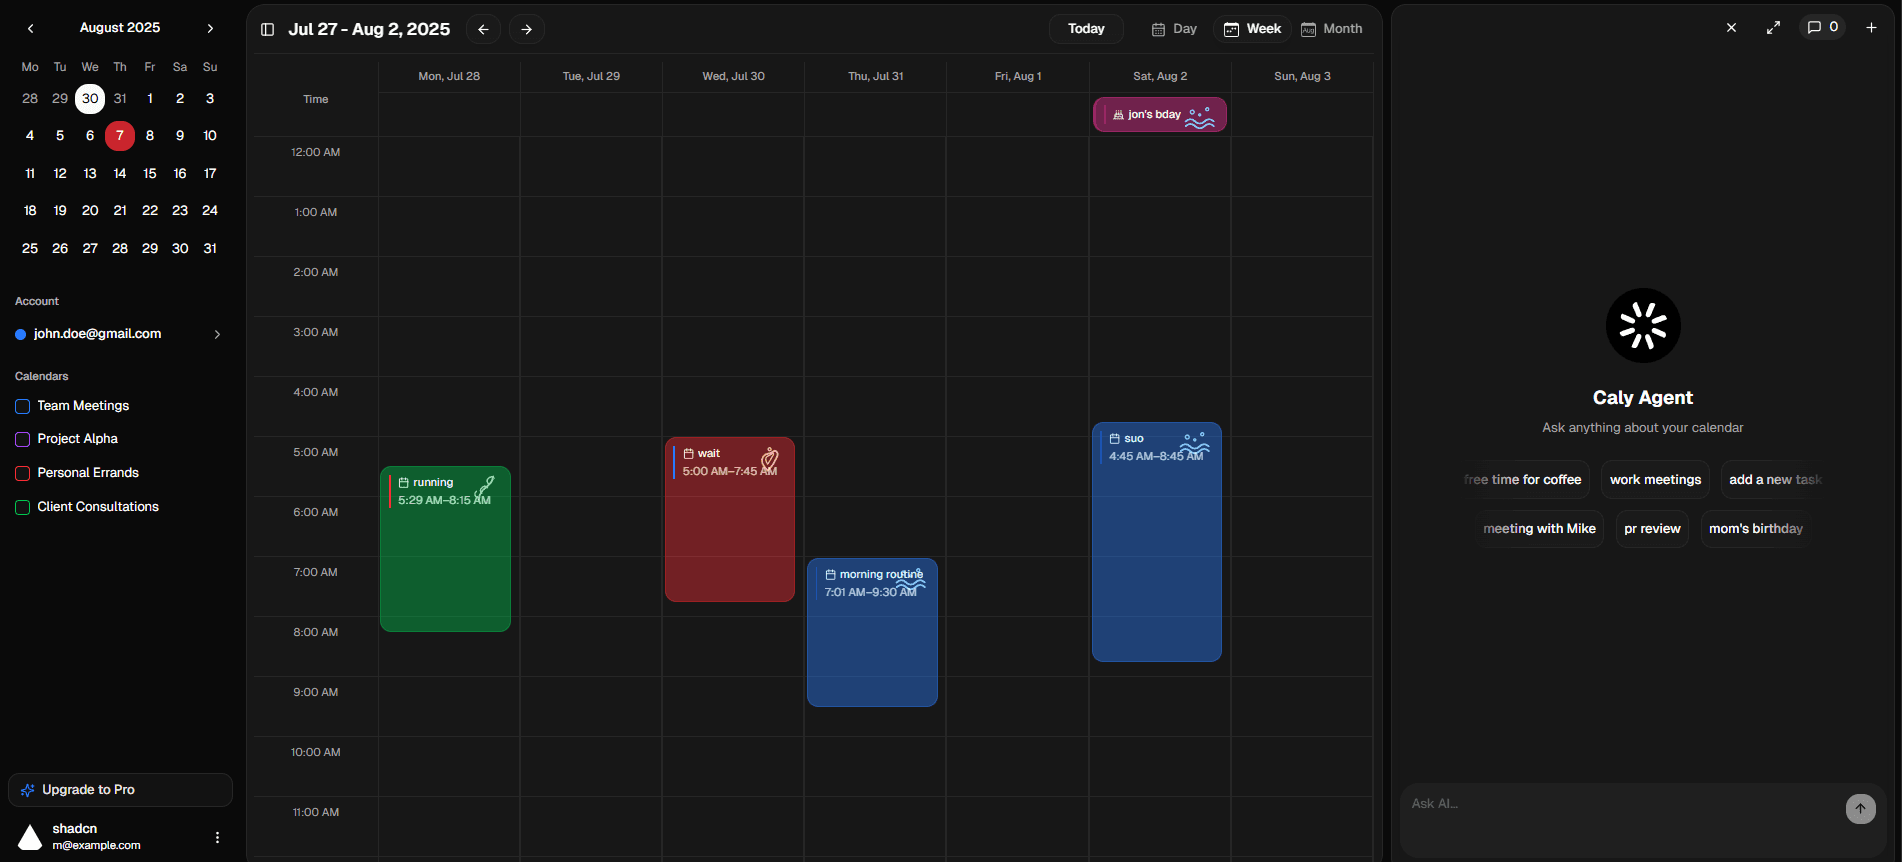The height and width of the screenshot is (862, 1902).
Task: Expand the Caly Agent panel to fullscreen
Action: point(1773,28)
